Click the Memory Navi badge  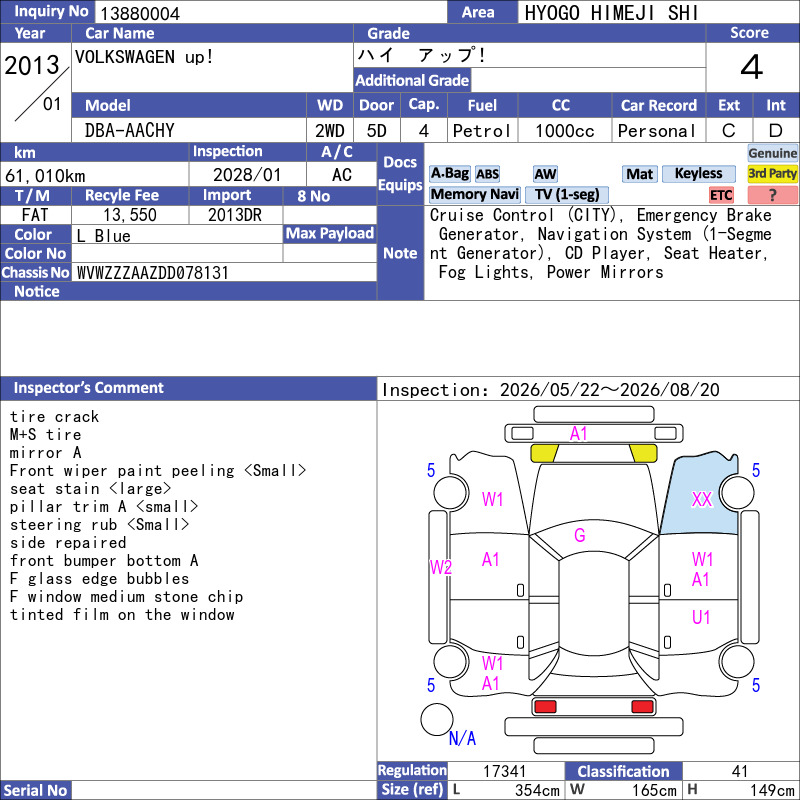[474, 194]
